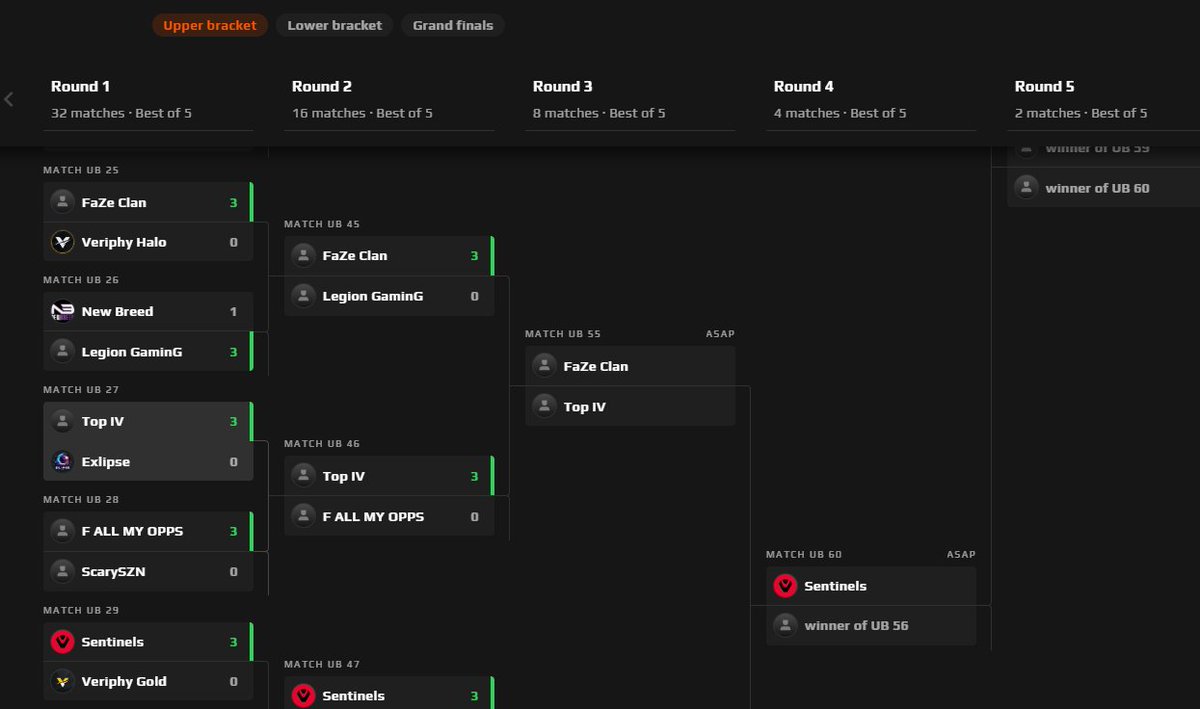Open Veriphy Gold row in match UB 29
The height and width of the screenshot is (709, 1200).
pos(148,681)
